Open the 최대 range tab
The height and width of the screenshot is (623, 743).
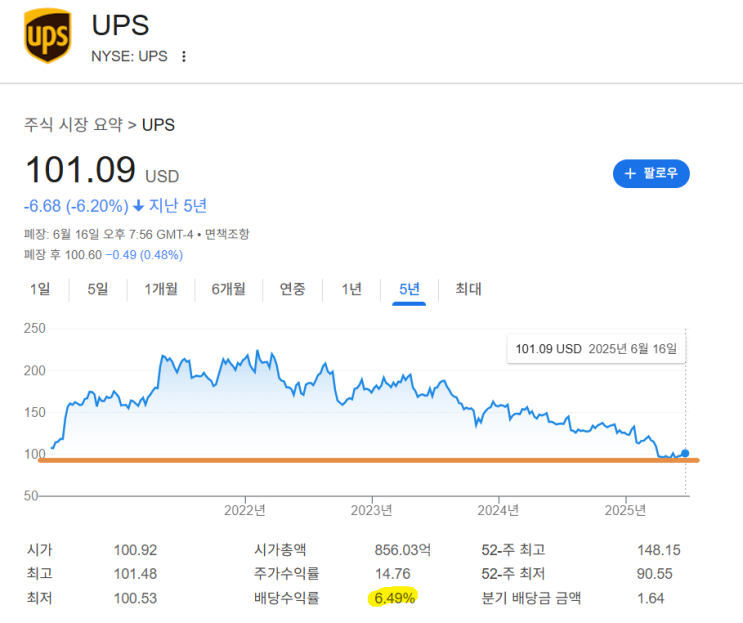(468, 289)
